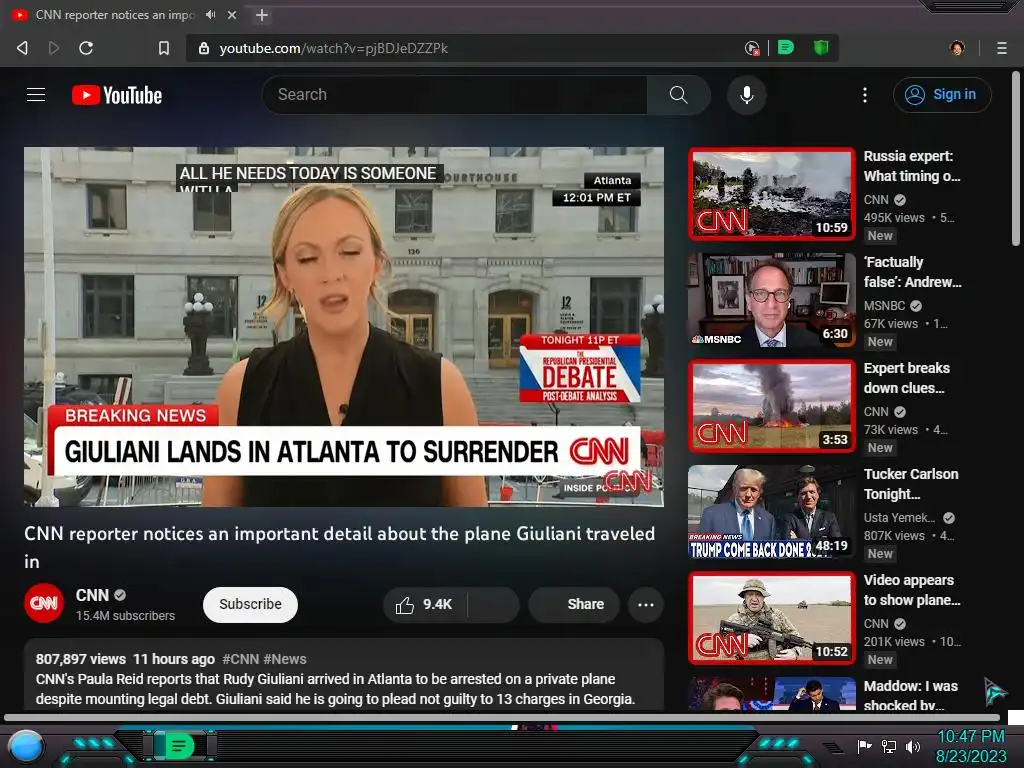Viewport: 1024px width, 768px height.
Task: Subscribe to the CNN channel
Action: 250,605
